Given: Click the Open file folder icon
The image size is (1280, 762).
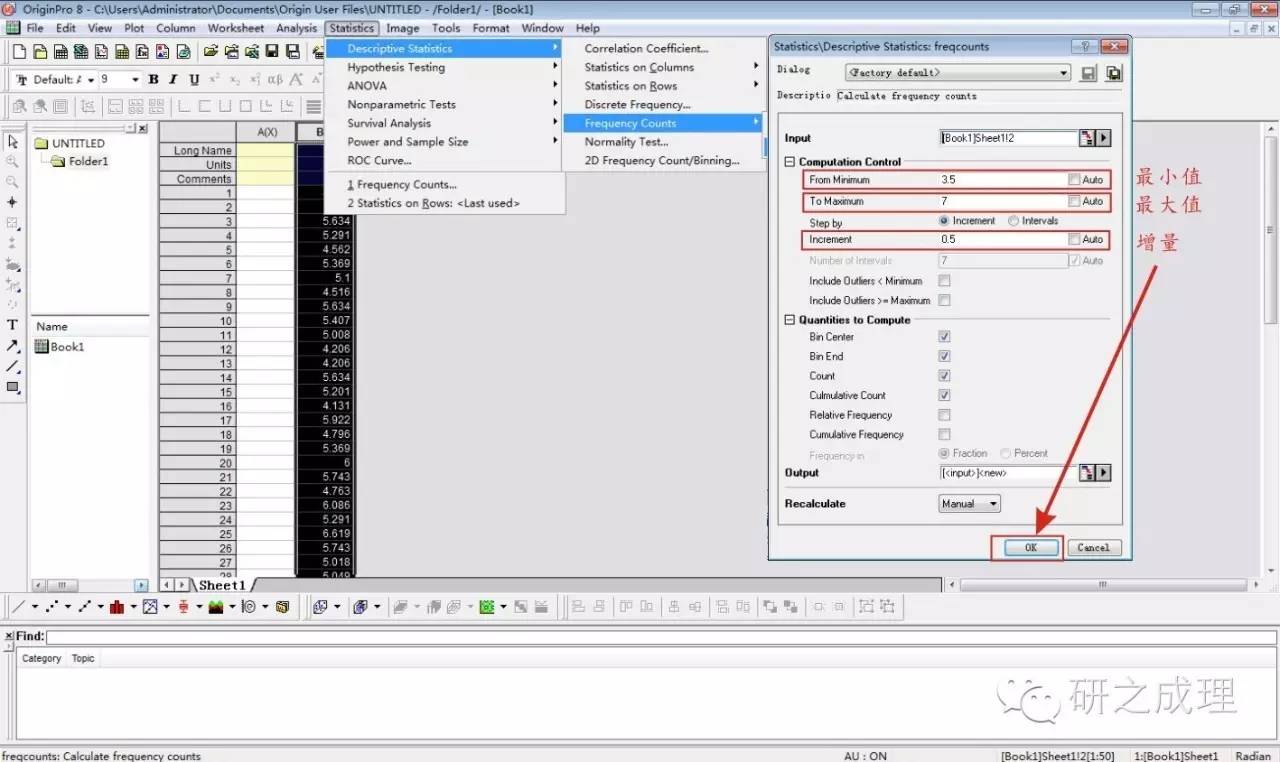Looking at the screenshot, I should (x=211, y=52).
